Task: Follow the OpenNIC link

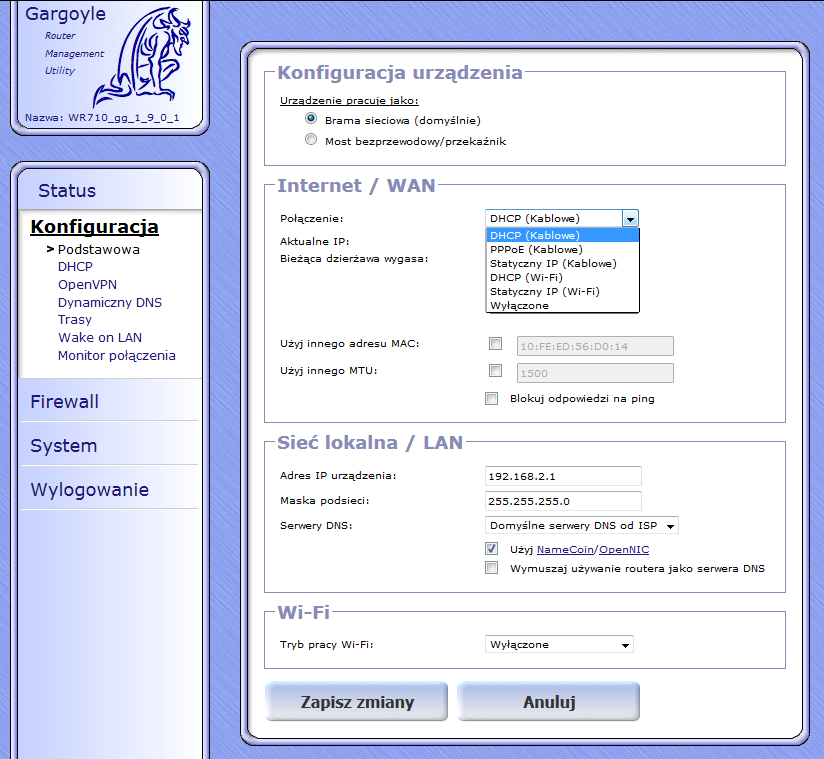Action: coord(624,550)
